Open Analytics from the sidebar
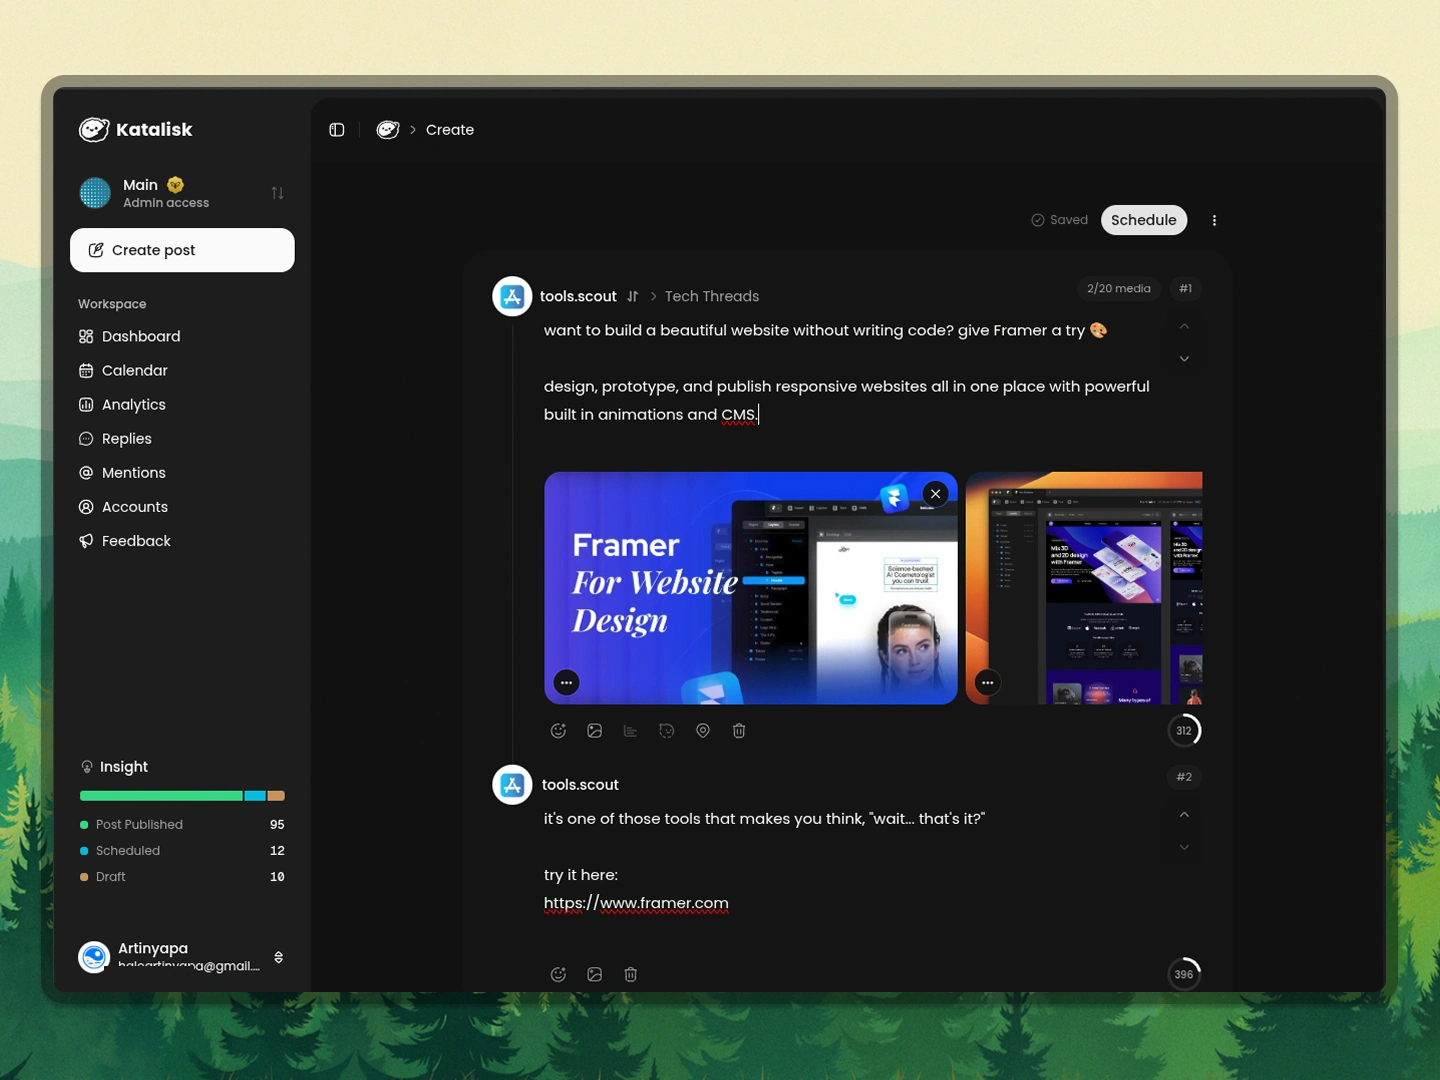This screenshot has height=1080, width=1440. point(123,405)
